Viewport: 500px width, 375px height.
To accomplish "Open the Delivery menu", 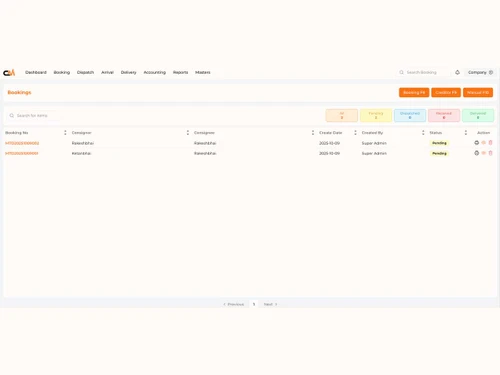I will pyautogui.click(x=129, y=72).
